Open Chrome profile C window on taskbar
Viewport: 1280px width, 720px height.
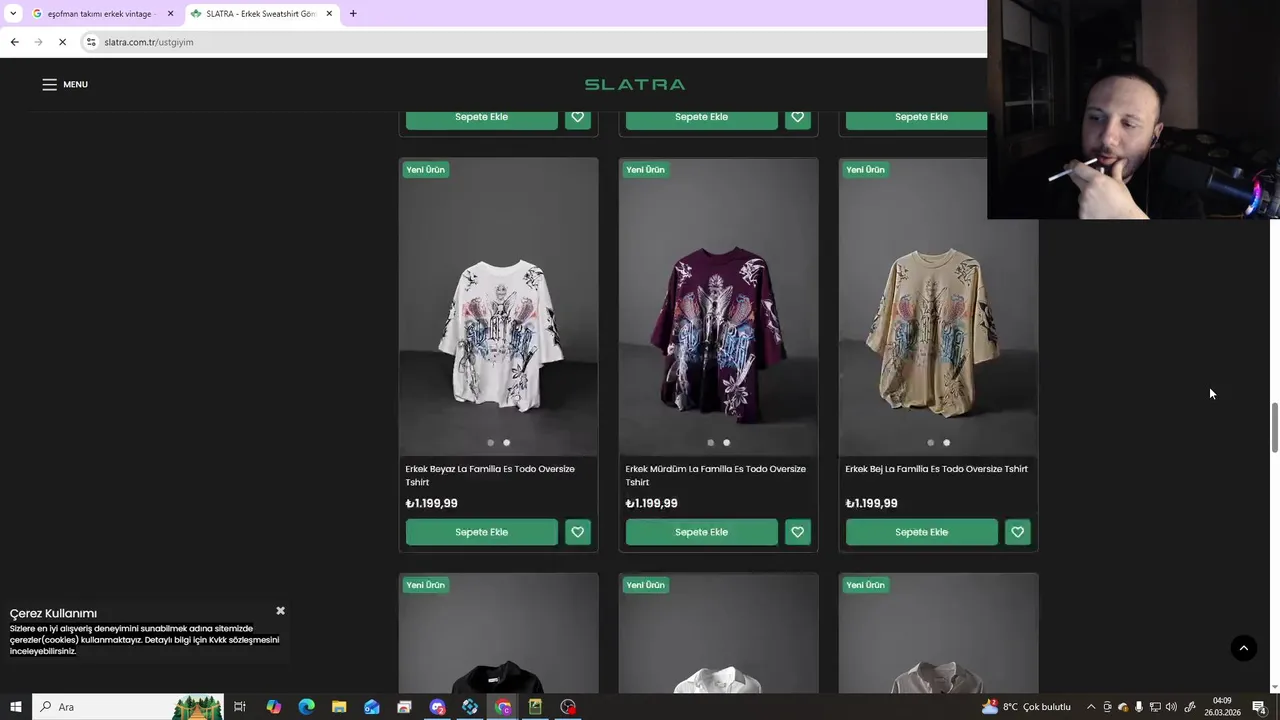point(503,707)
